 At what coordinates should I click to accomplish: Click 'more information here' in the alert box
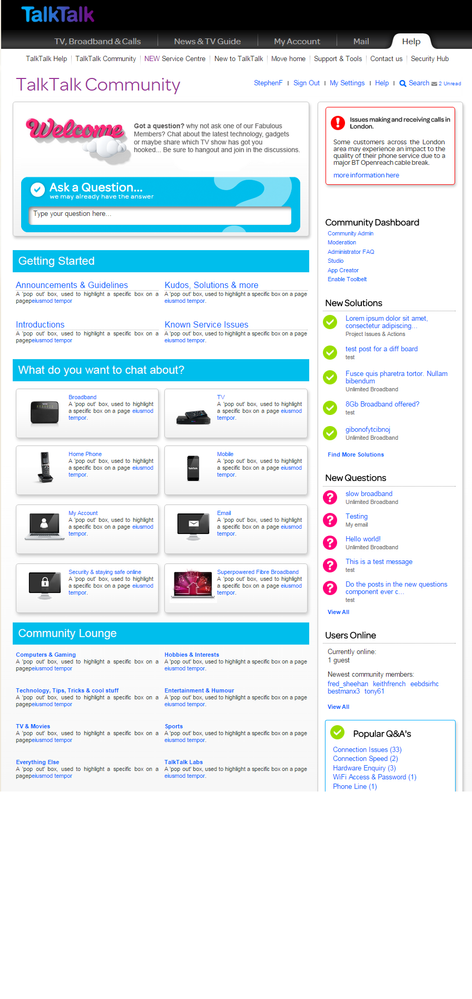click(366, 175)
